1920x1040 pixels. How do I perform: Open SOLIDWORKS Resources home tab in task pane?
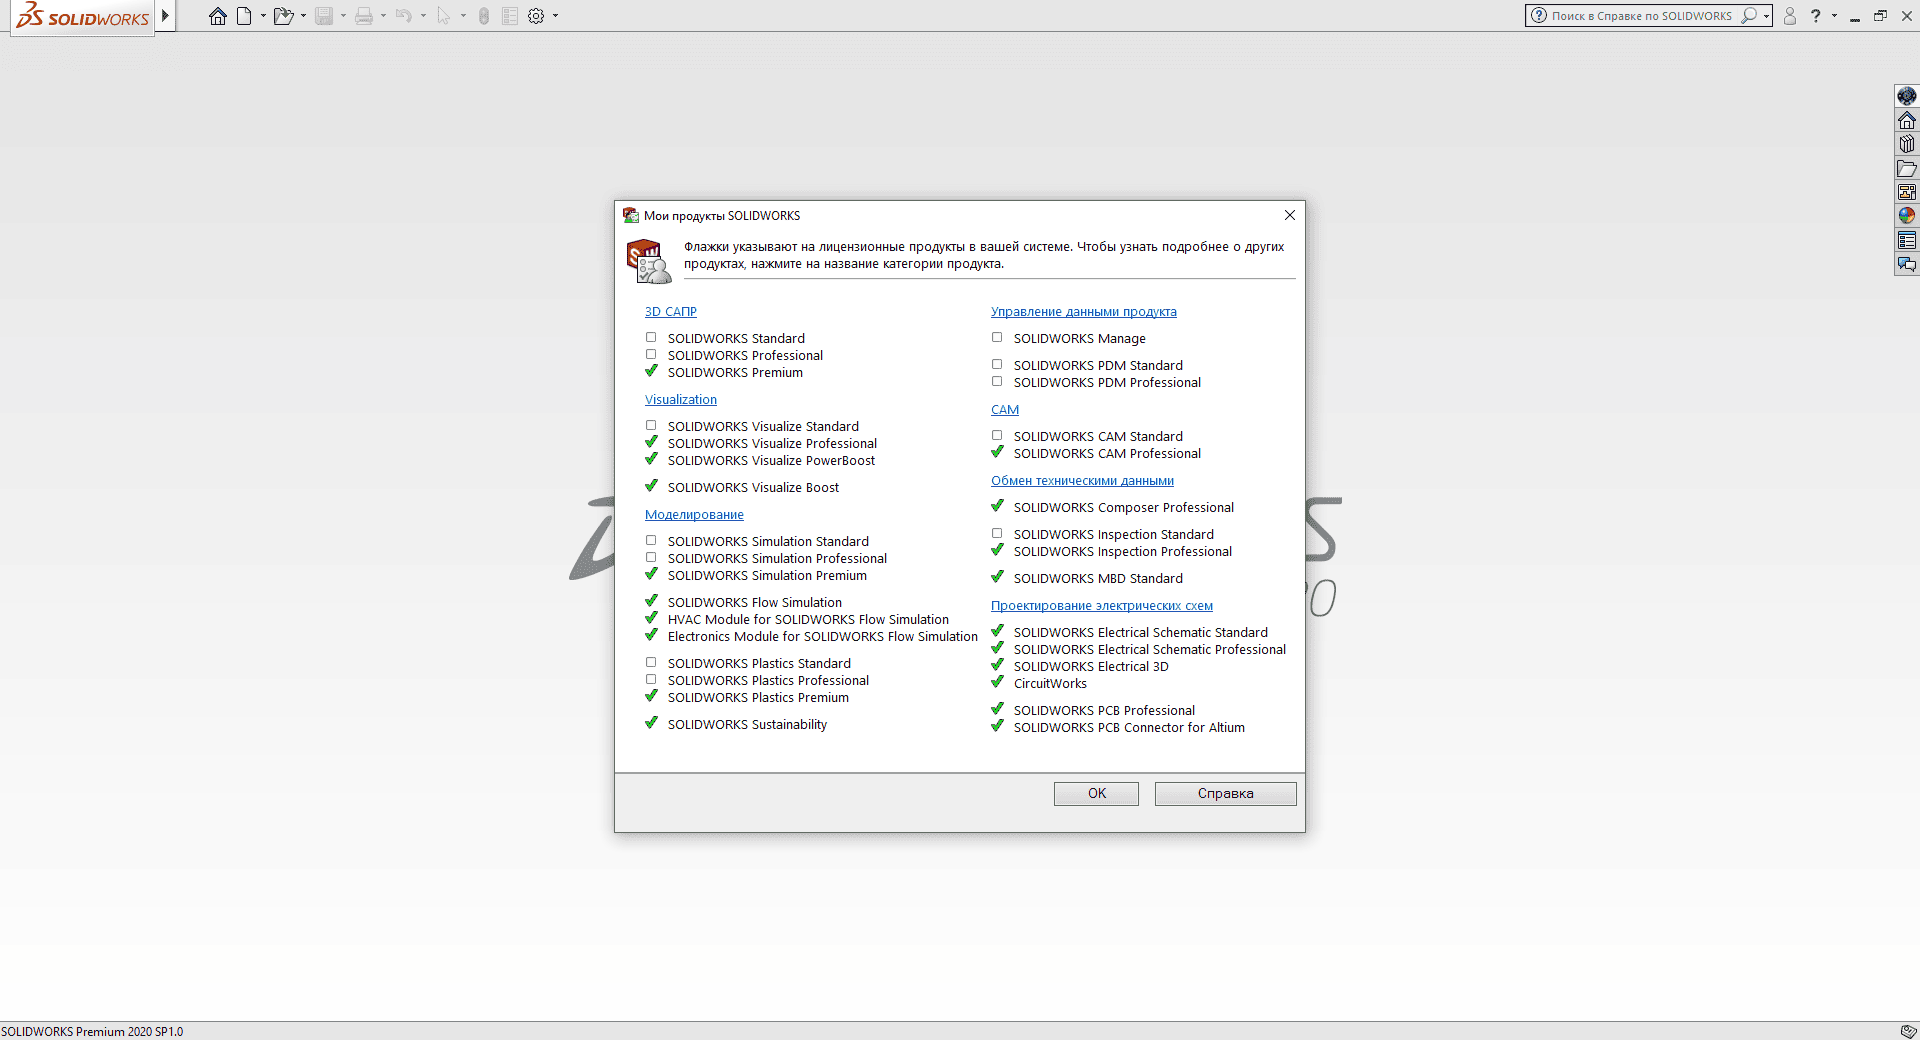1907,120
